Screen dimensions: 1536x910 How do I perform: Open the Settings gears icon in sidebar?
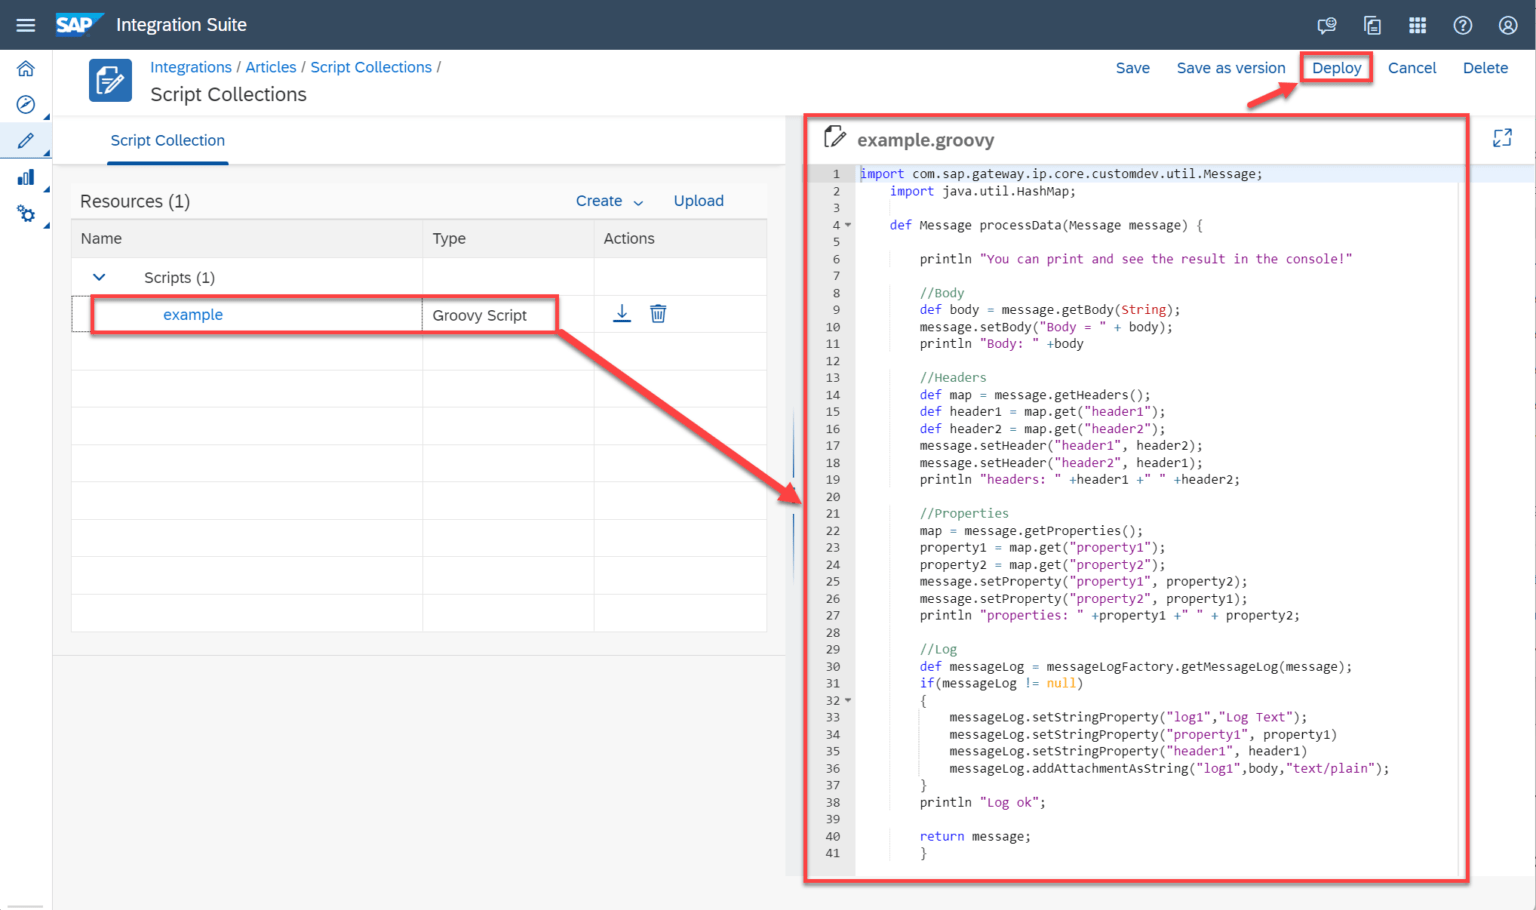(x=25, y=213)
